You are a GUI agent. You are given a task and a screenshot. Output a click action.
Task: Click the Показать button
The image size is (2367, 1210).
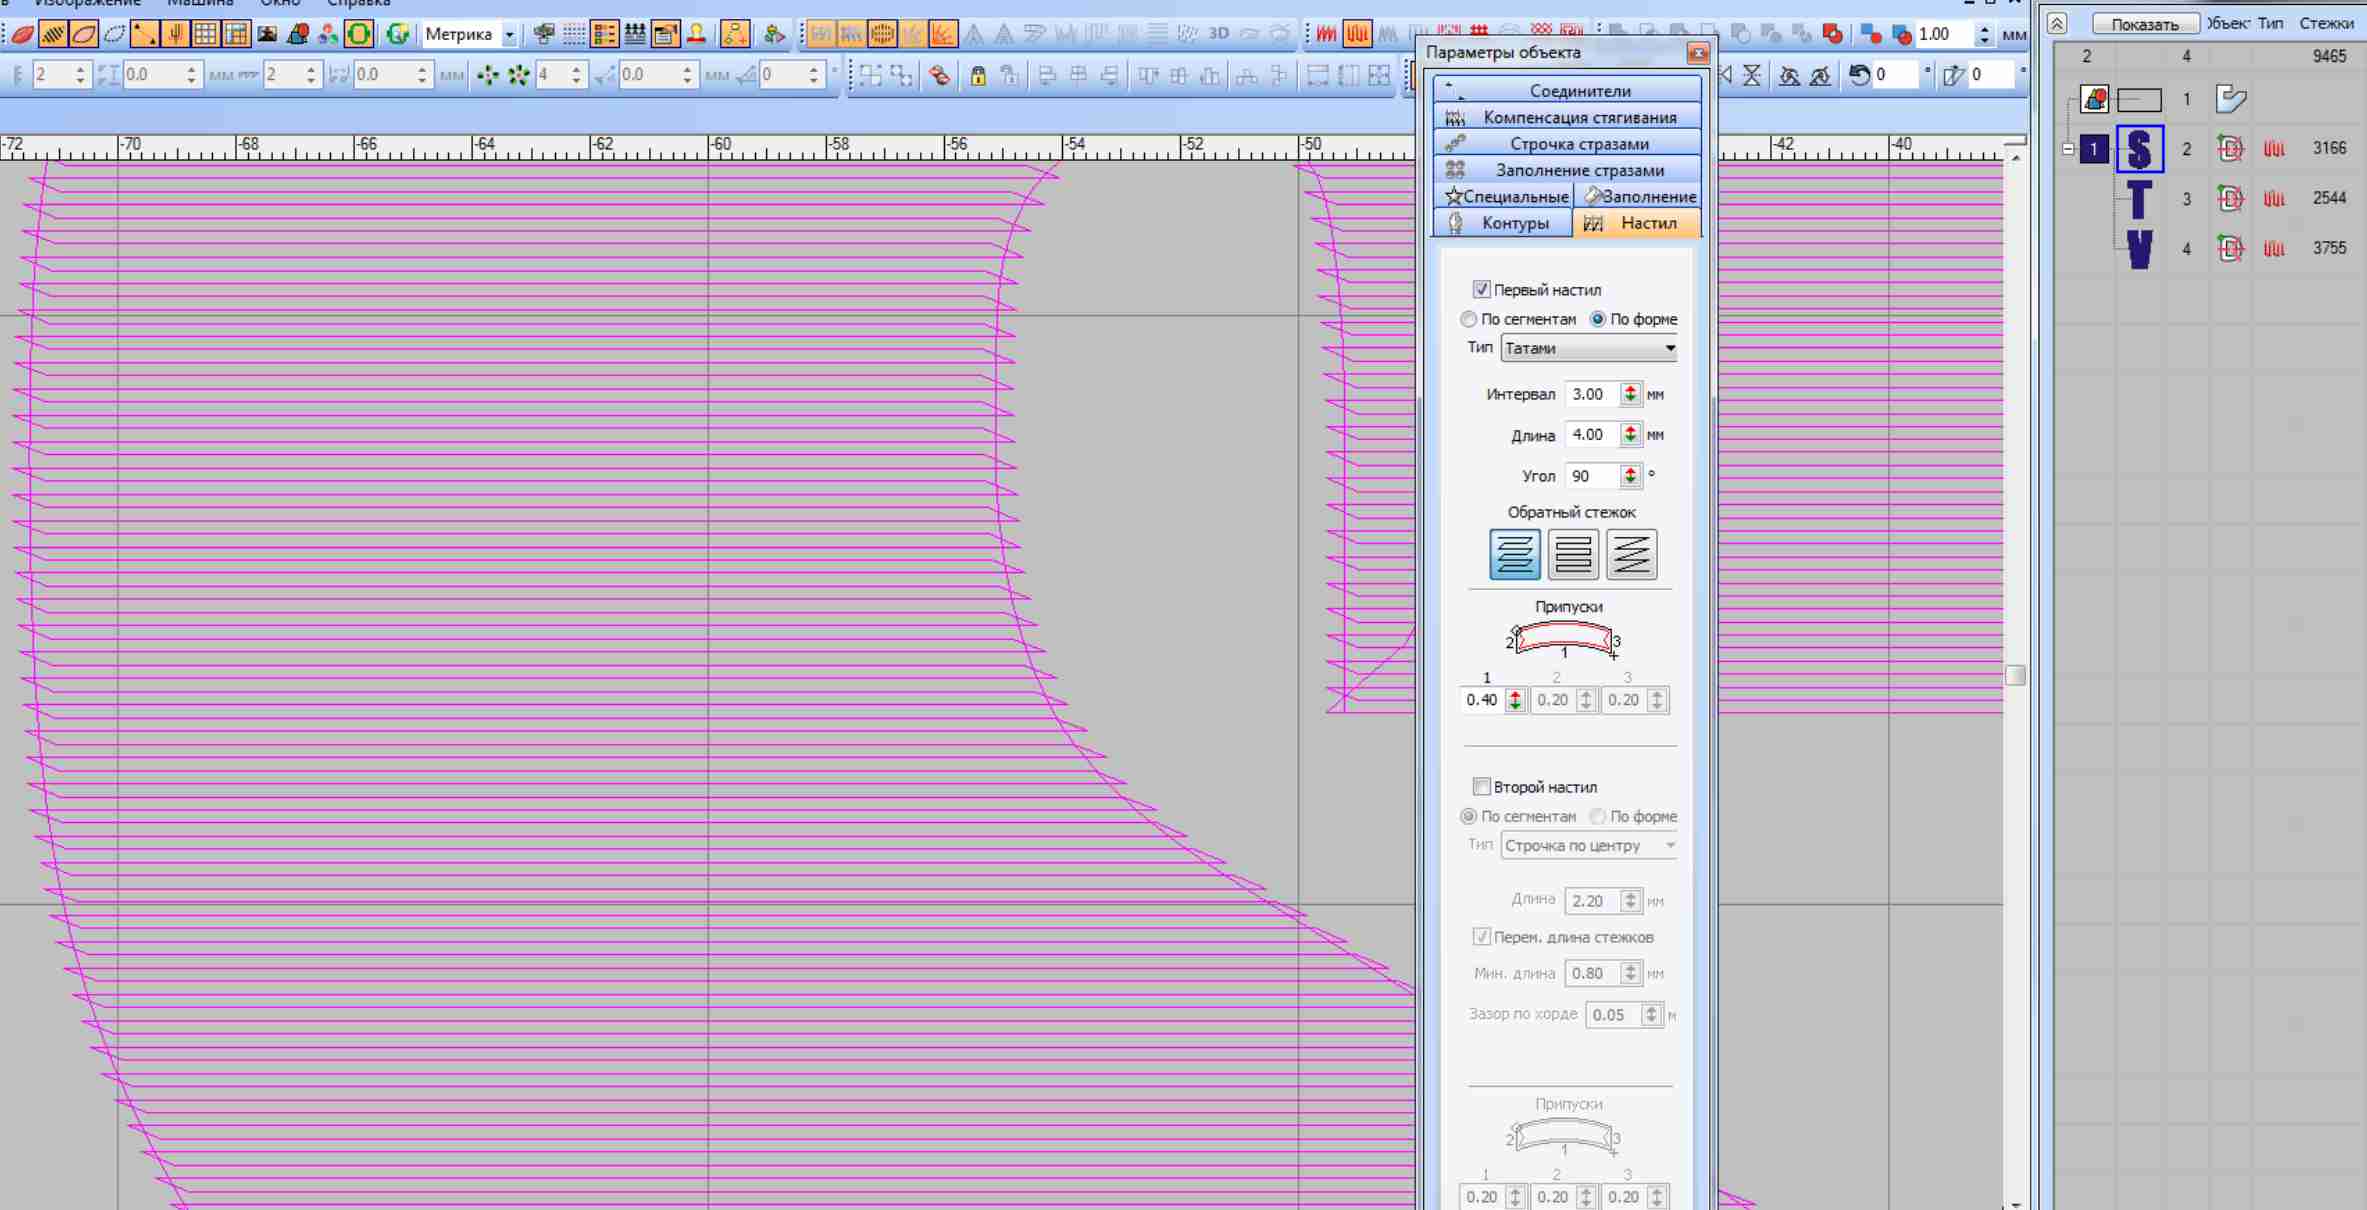coord(2144,24)
